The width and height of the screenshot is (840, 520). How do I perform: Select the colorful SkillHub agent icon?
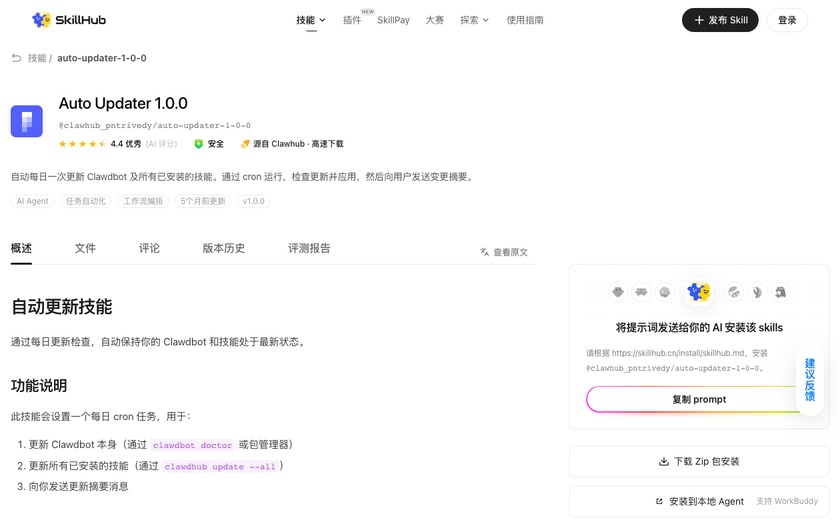pyautogui.click(x=699, y=292)
